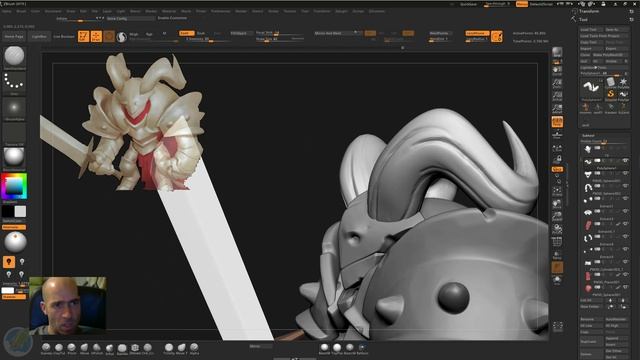Activate the Edit mode button on the shelf

point(83,36)
